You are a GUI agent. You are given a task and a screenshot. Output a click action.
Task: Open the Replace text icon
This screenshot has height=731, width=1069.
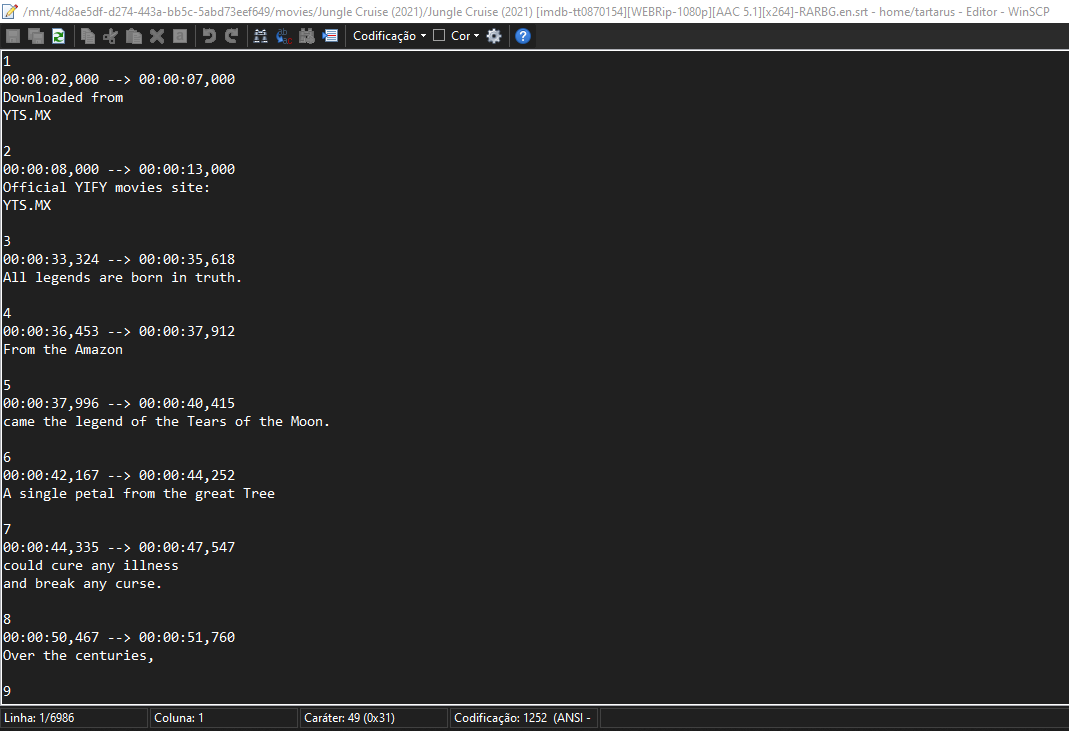pyautogui.click(x=284, y=36)
